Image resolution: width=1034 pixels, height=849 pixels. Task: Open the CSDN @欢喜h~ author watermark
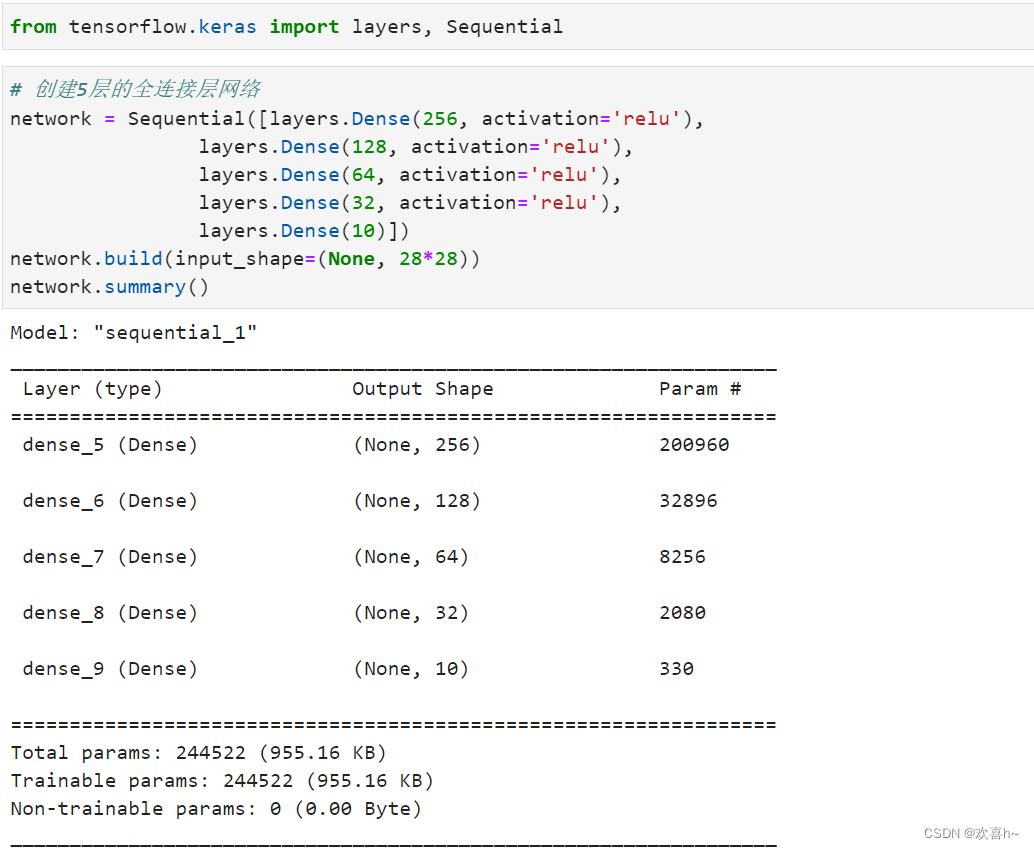[x=973, y=832]
